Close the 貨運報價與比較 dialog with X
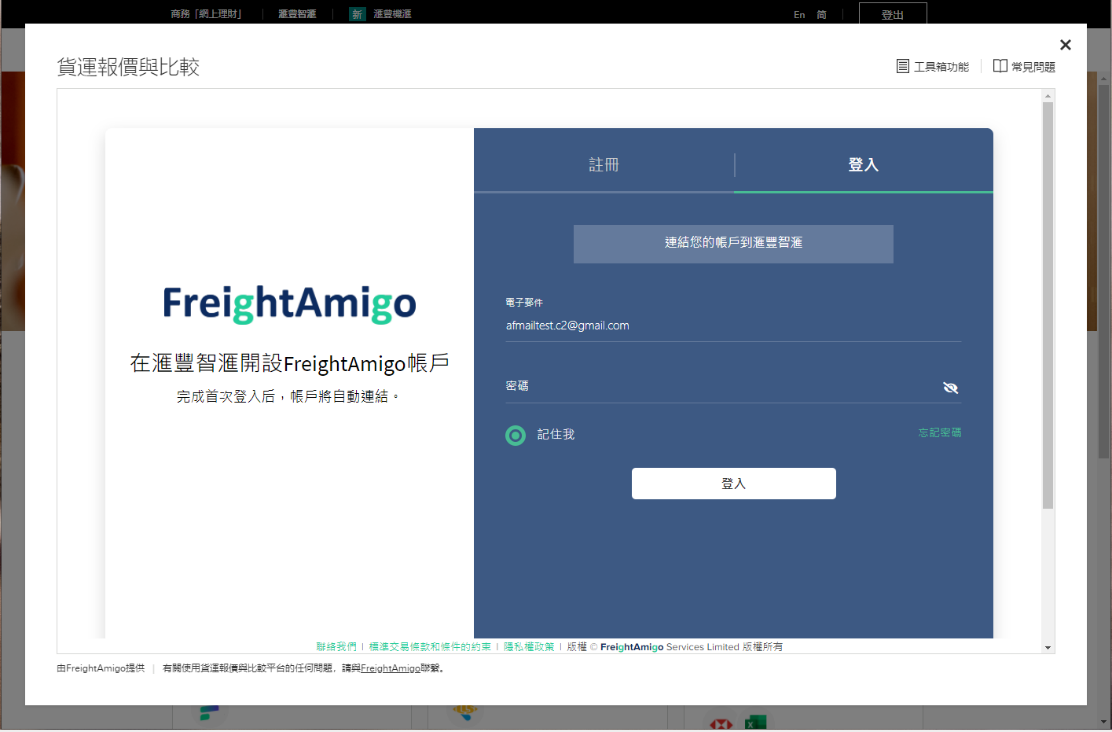The image size is (1112, 732). click(x=1065, y=45)
